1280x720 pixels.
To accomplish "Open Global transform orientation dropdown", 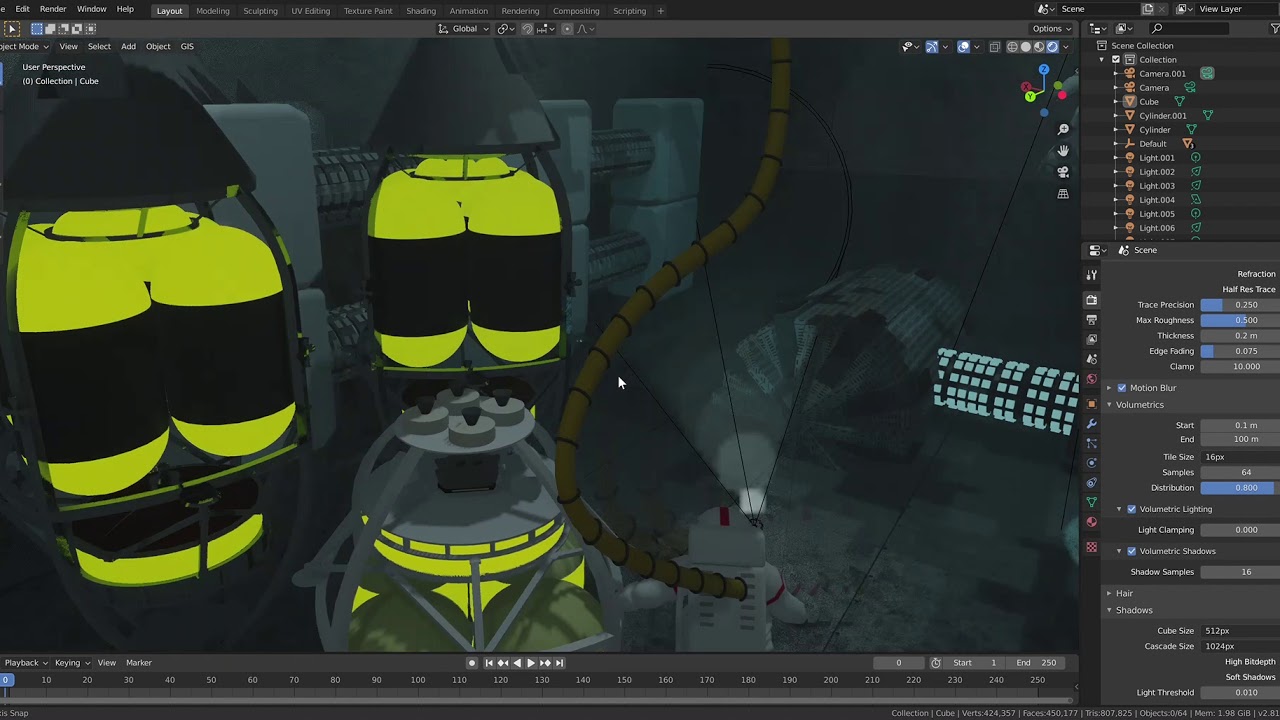I will click(x=464, y=28).
